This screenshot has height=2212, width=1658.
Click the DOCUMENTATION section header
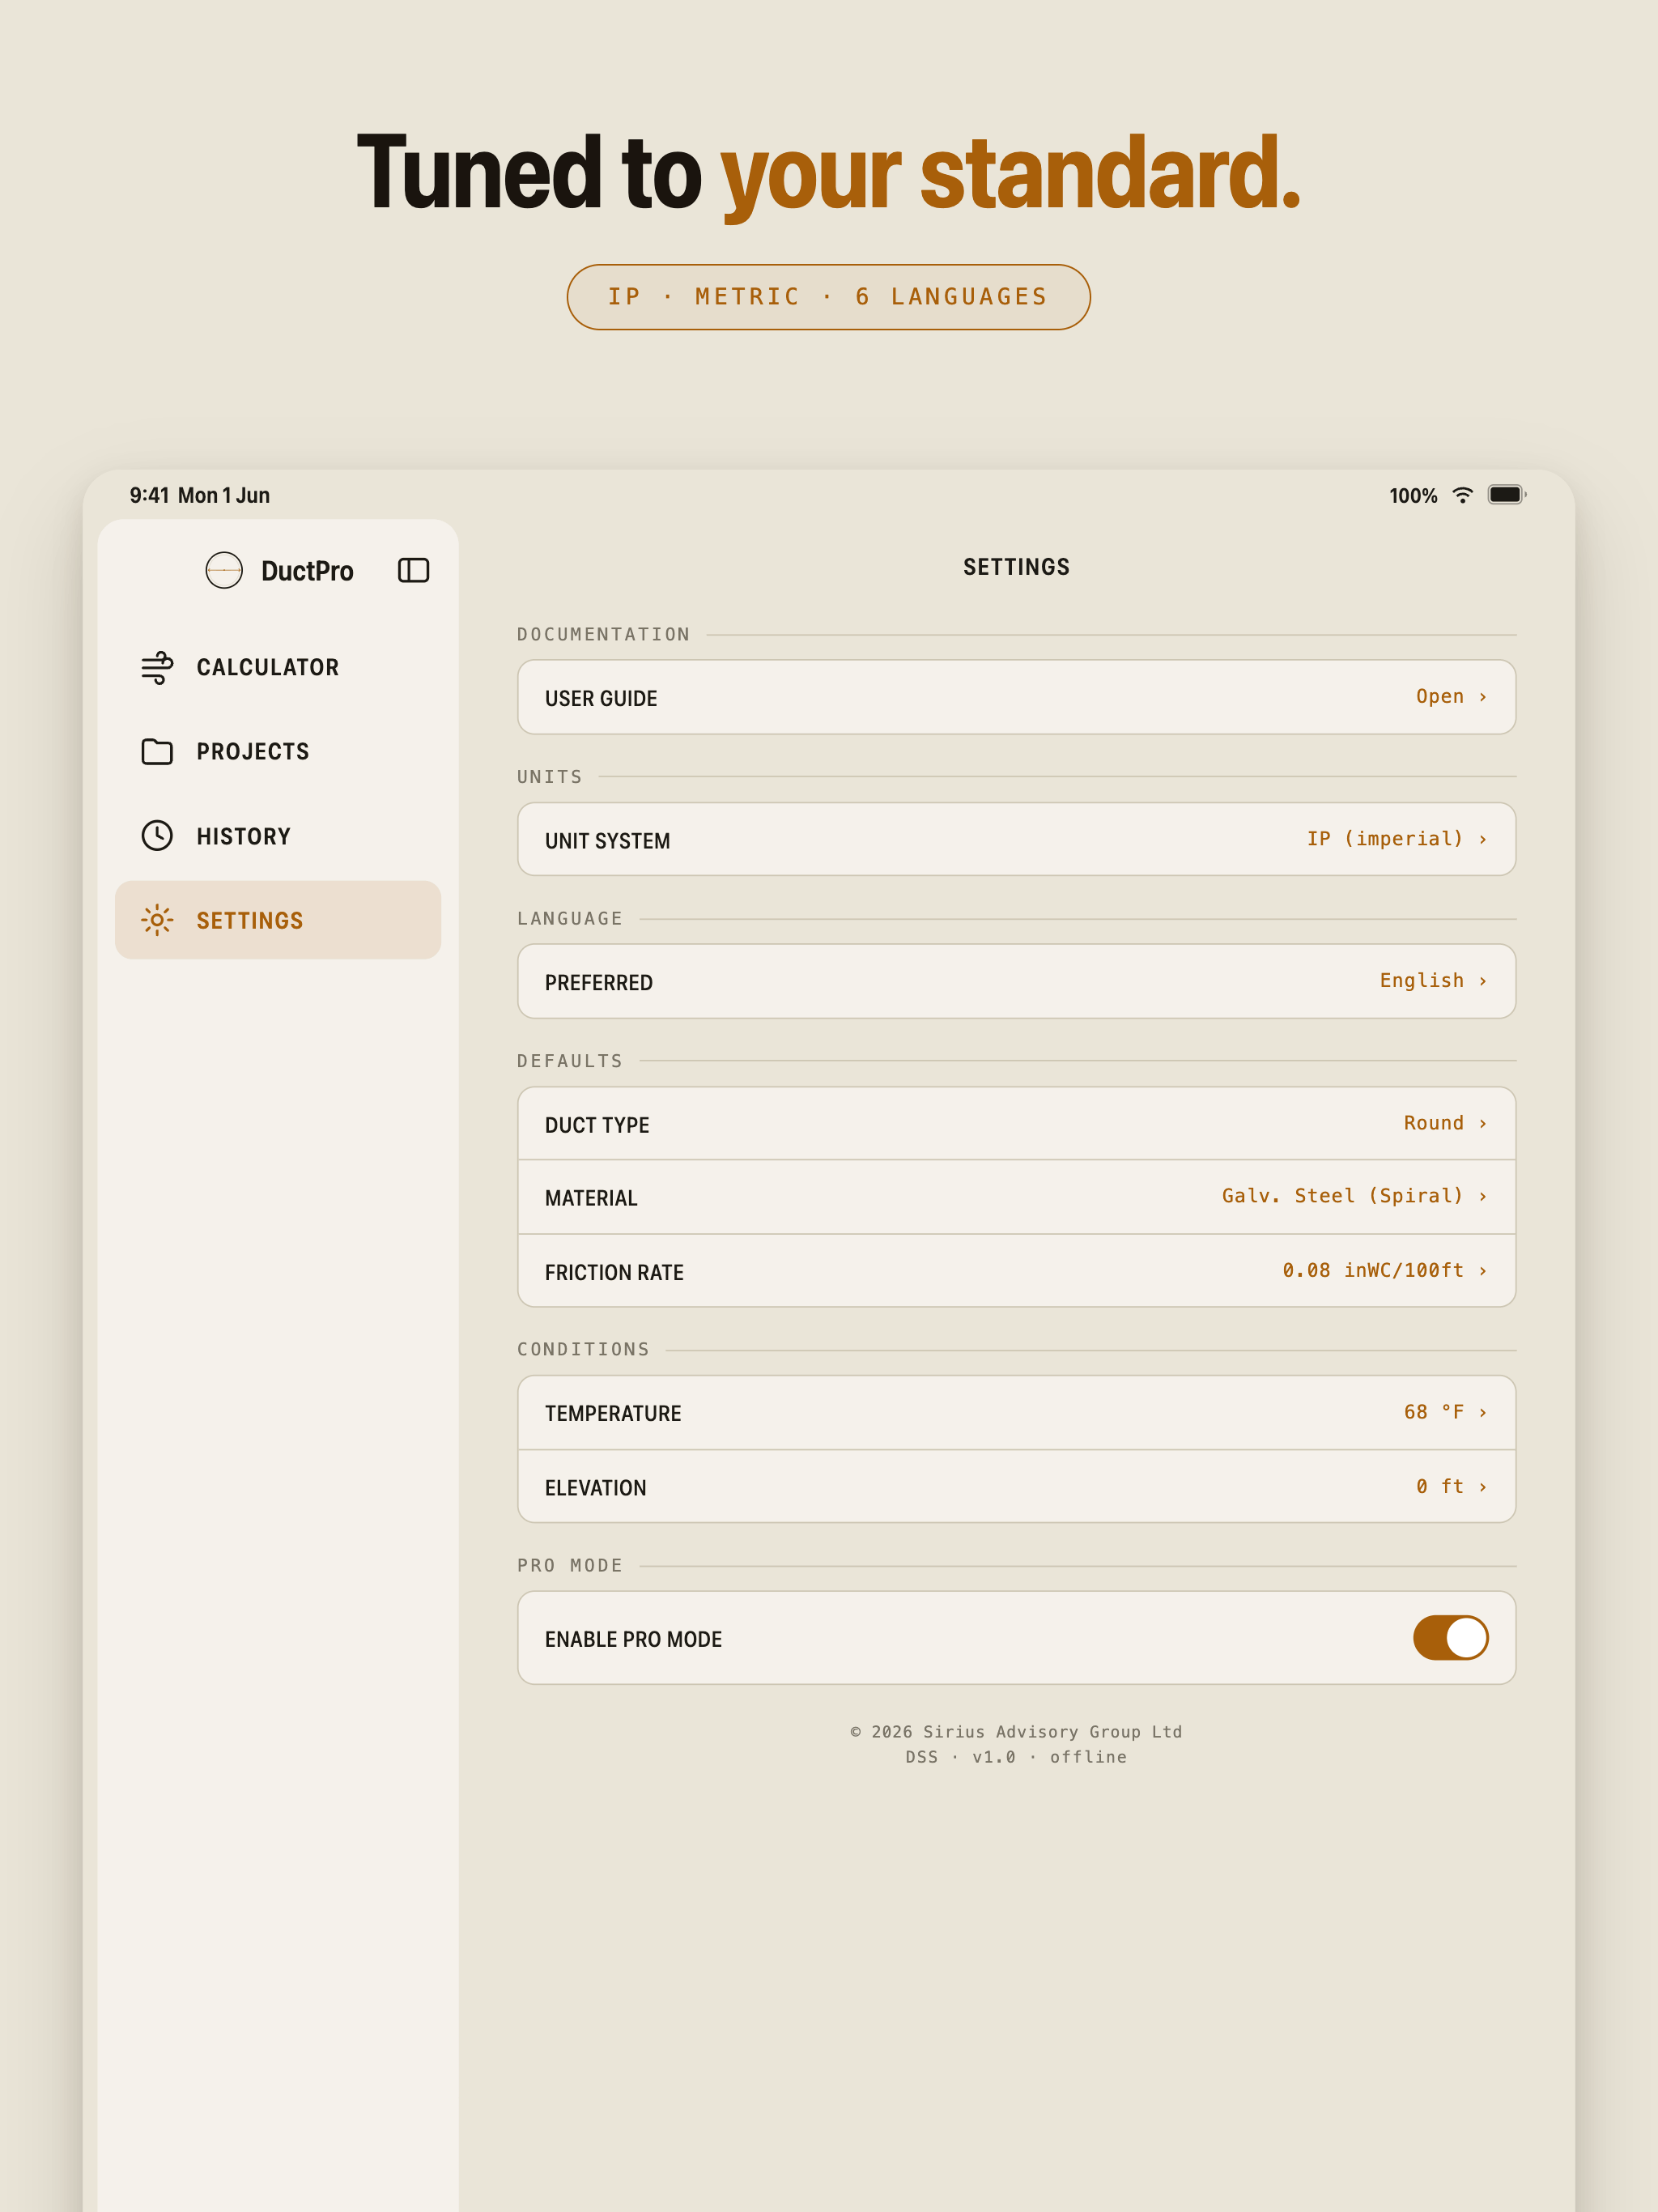coord(603,634)
